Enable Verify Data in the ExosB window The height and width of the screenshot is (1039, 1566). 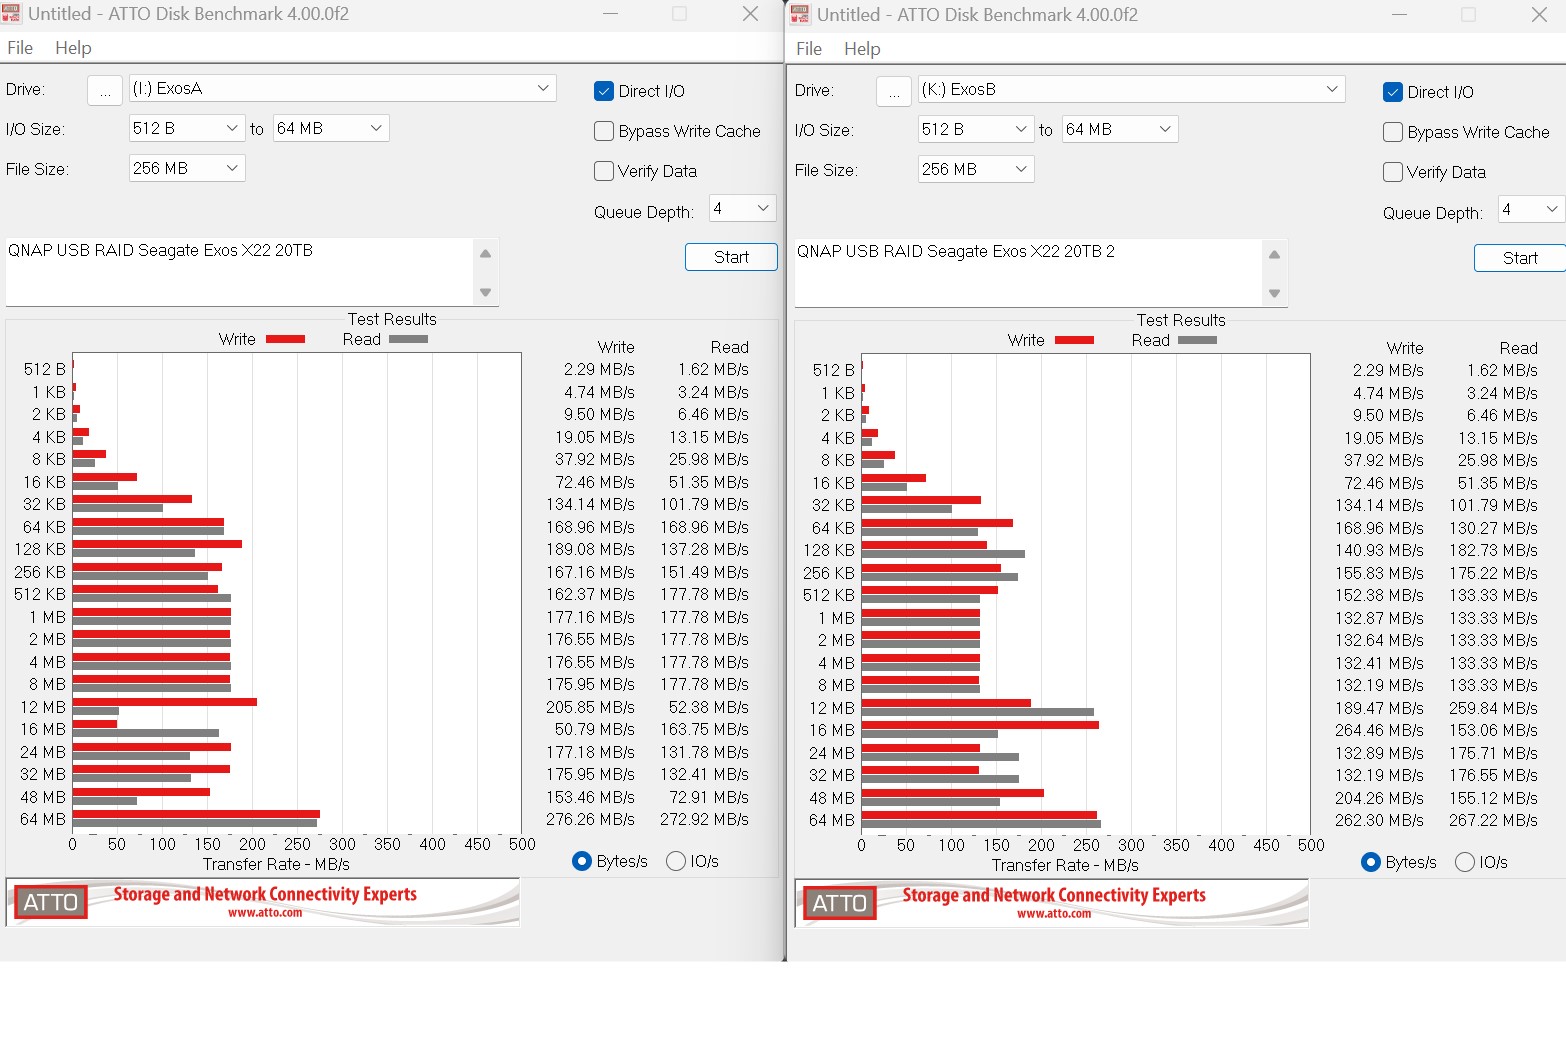[x=1393, y=172]
